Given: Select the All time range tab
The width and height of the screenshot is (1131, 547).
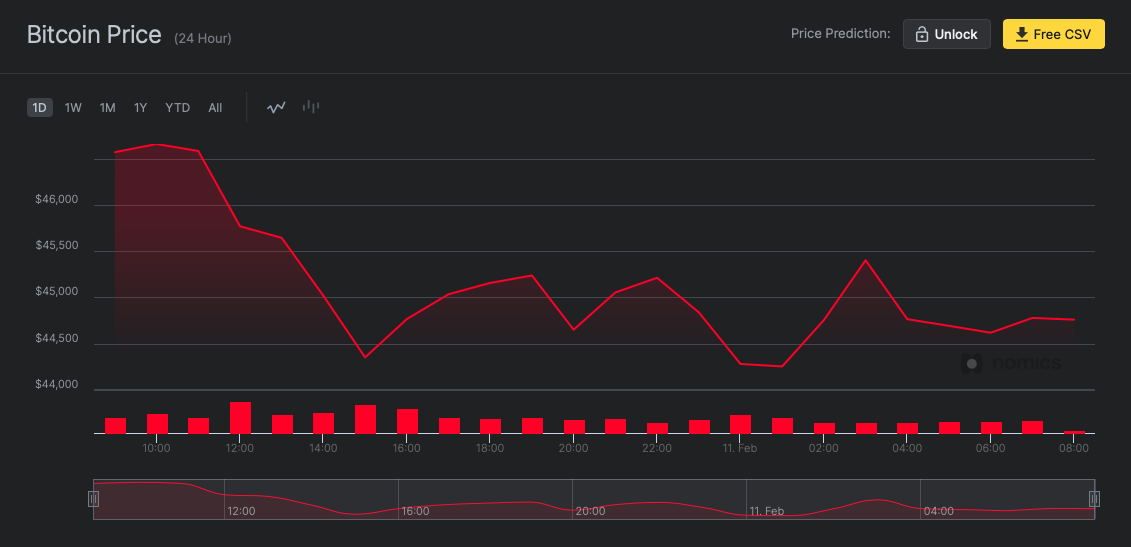Looking at the screenshot, I should tap(215, 108).
